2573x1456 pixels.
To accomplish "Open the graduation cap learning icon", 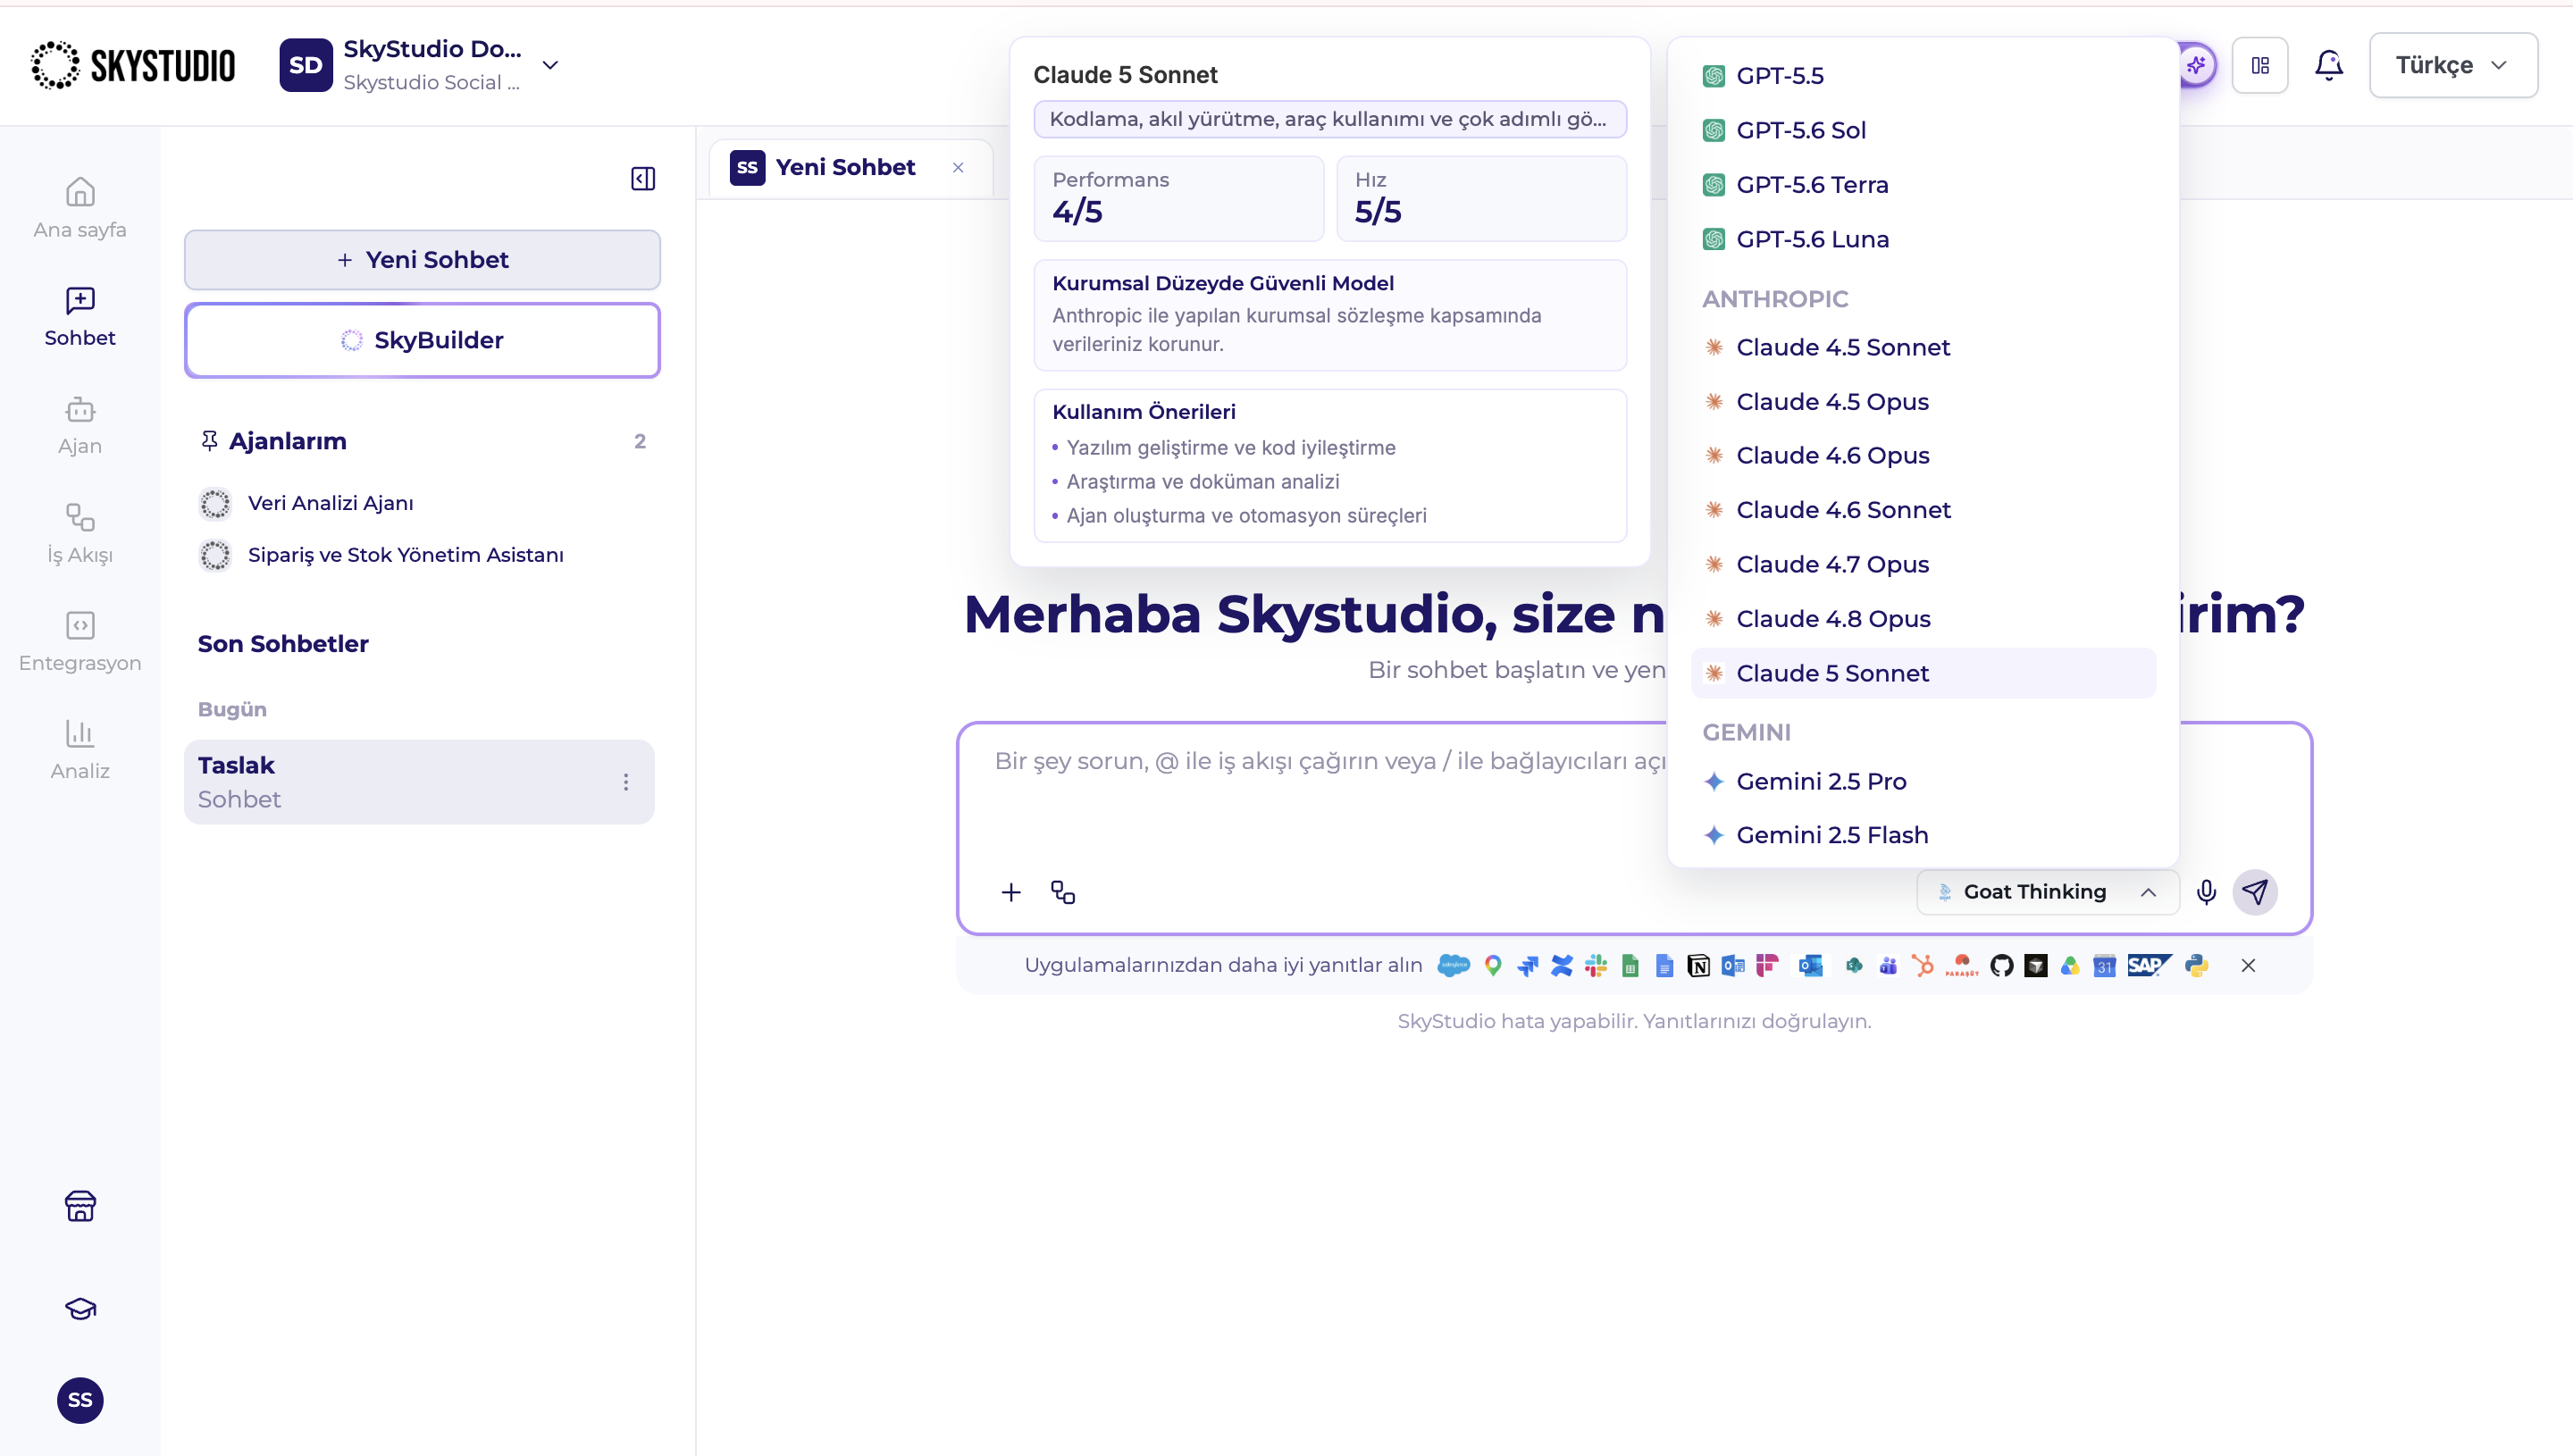I will click(x=80, y=1308).
